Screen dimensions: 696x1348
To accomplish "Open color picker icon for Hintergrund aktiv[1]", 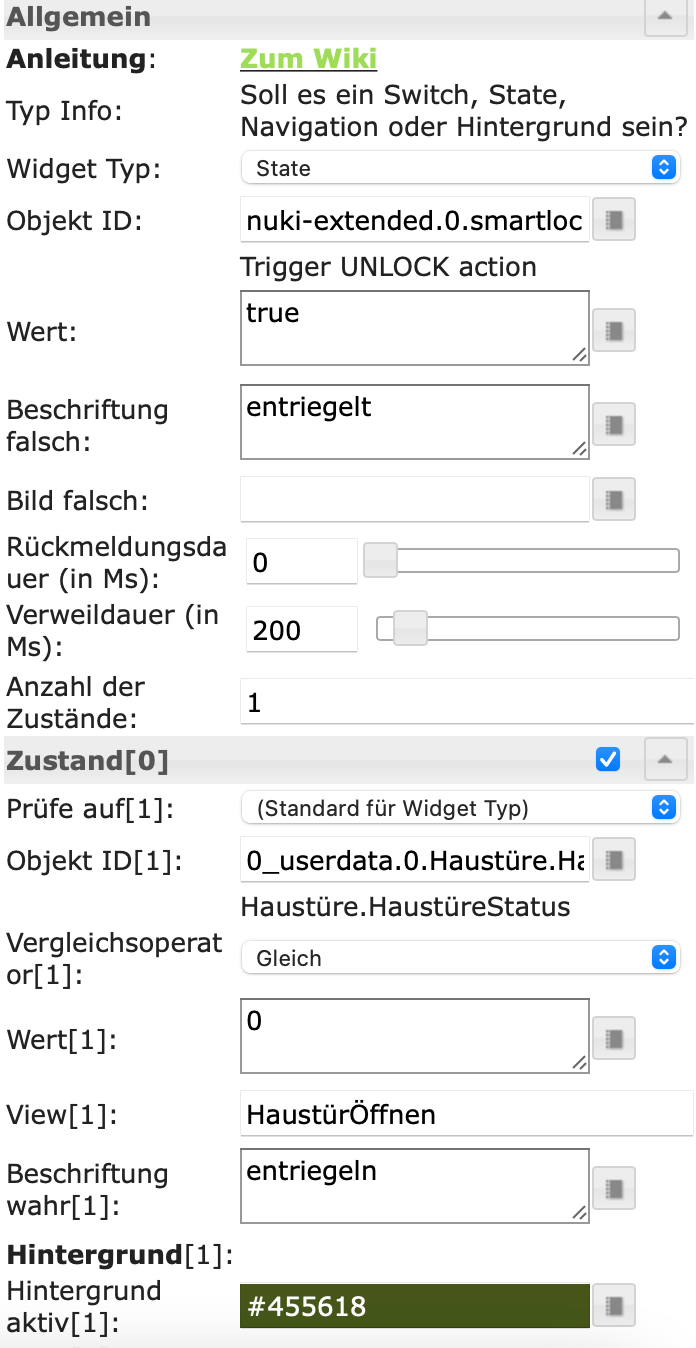I will click(x=615, y=1305).
